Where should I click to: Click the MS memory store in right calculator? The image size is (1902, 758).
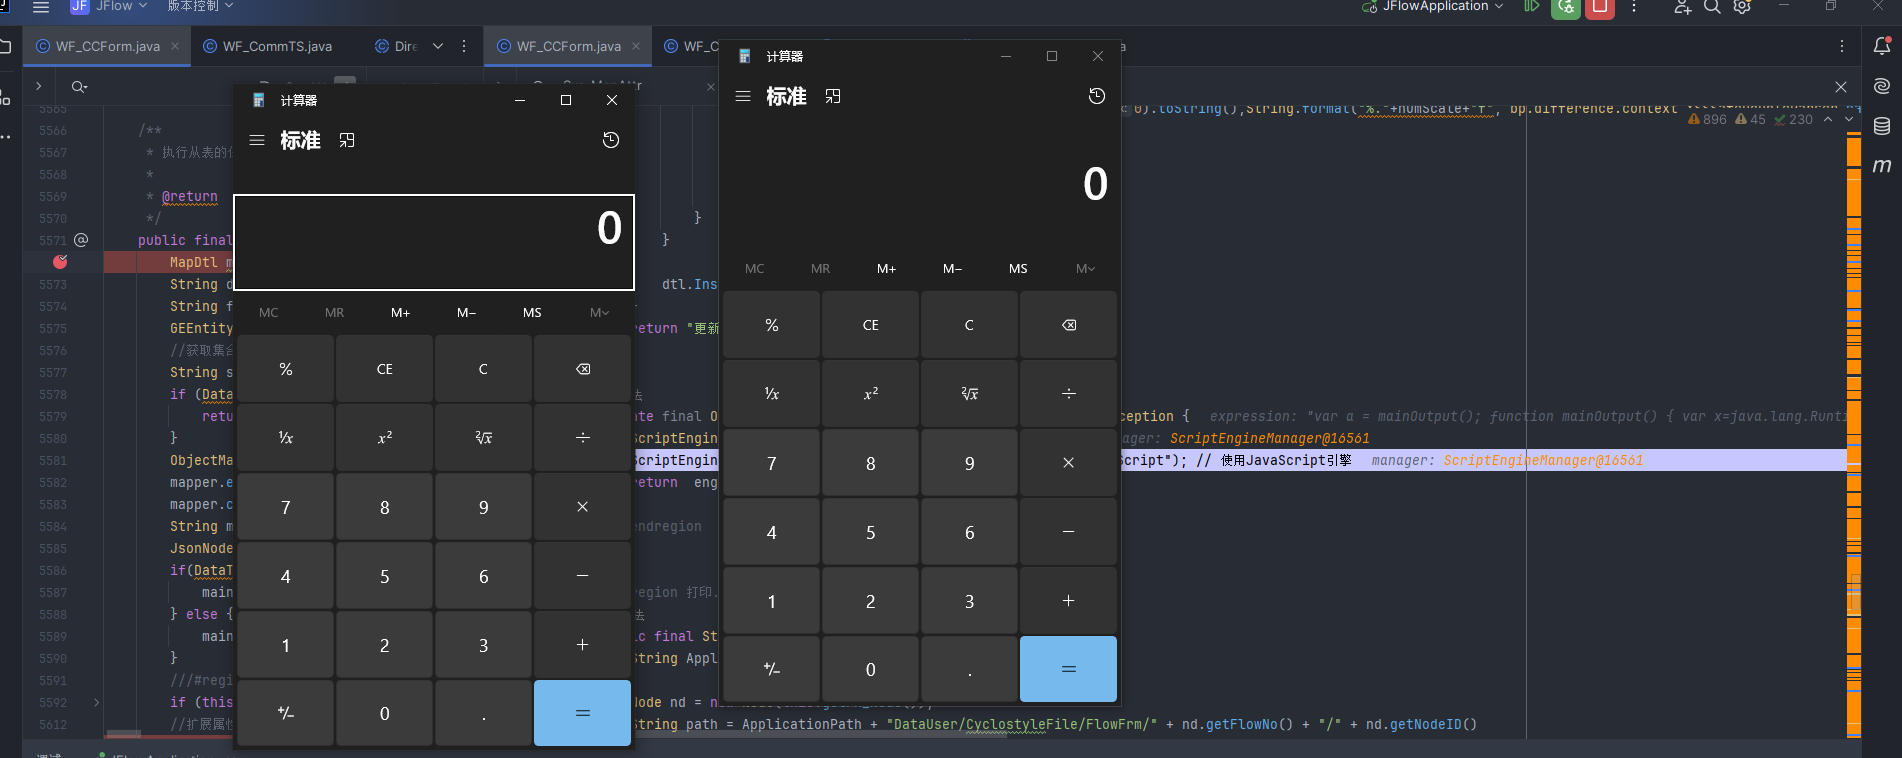[1018, 269]
